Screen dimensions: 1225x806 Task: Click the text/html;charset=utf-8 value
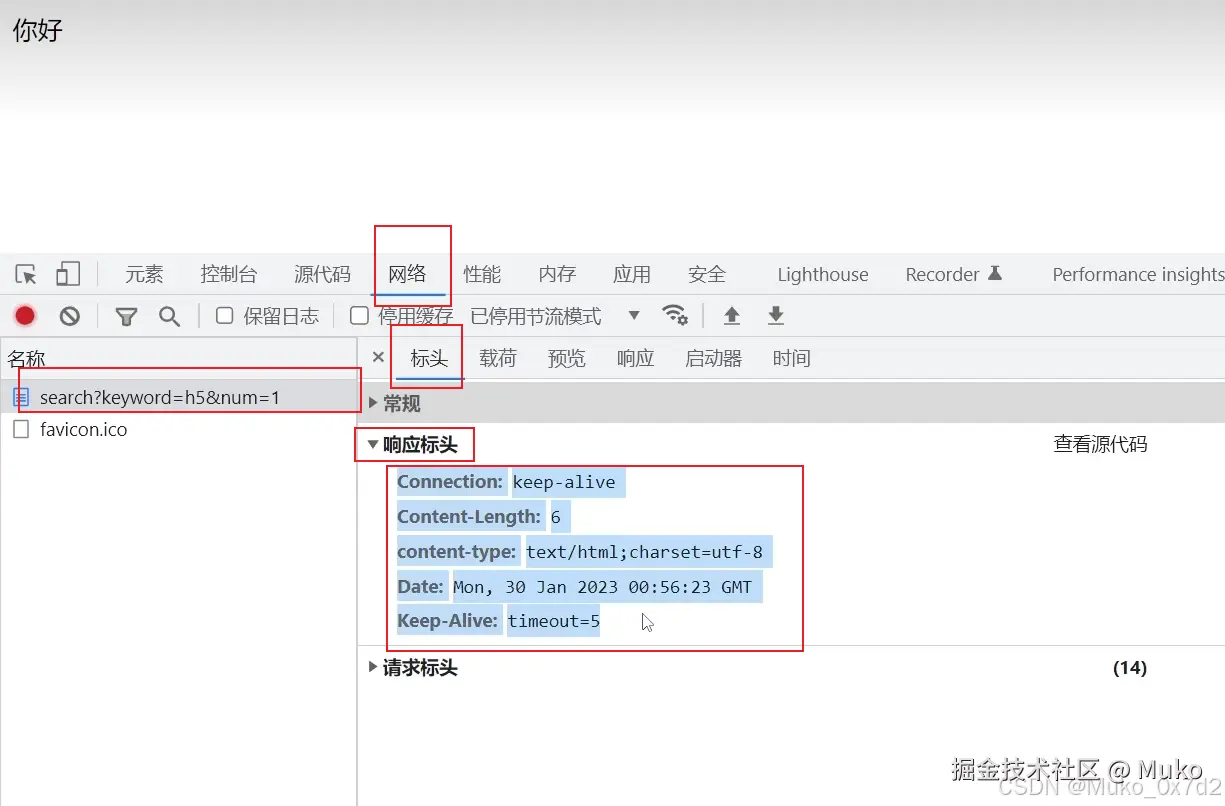[645, 551]
